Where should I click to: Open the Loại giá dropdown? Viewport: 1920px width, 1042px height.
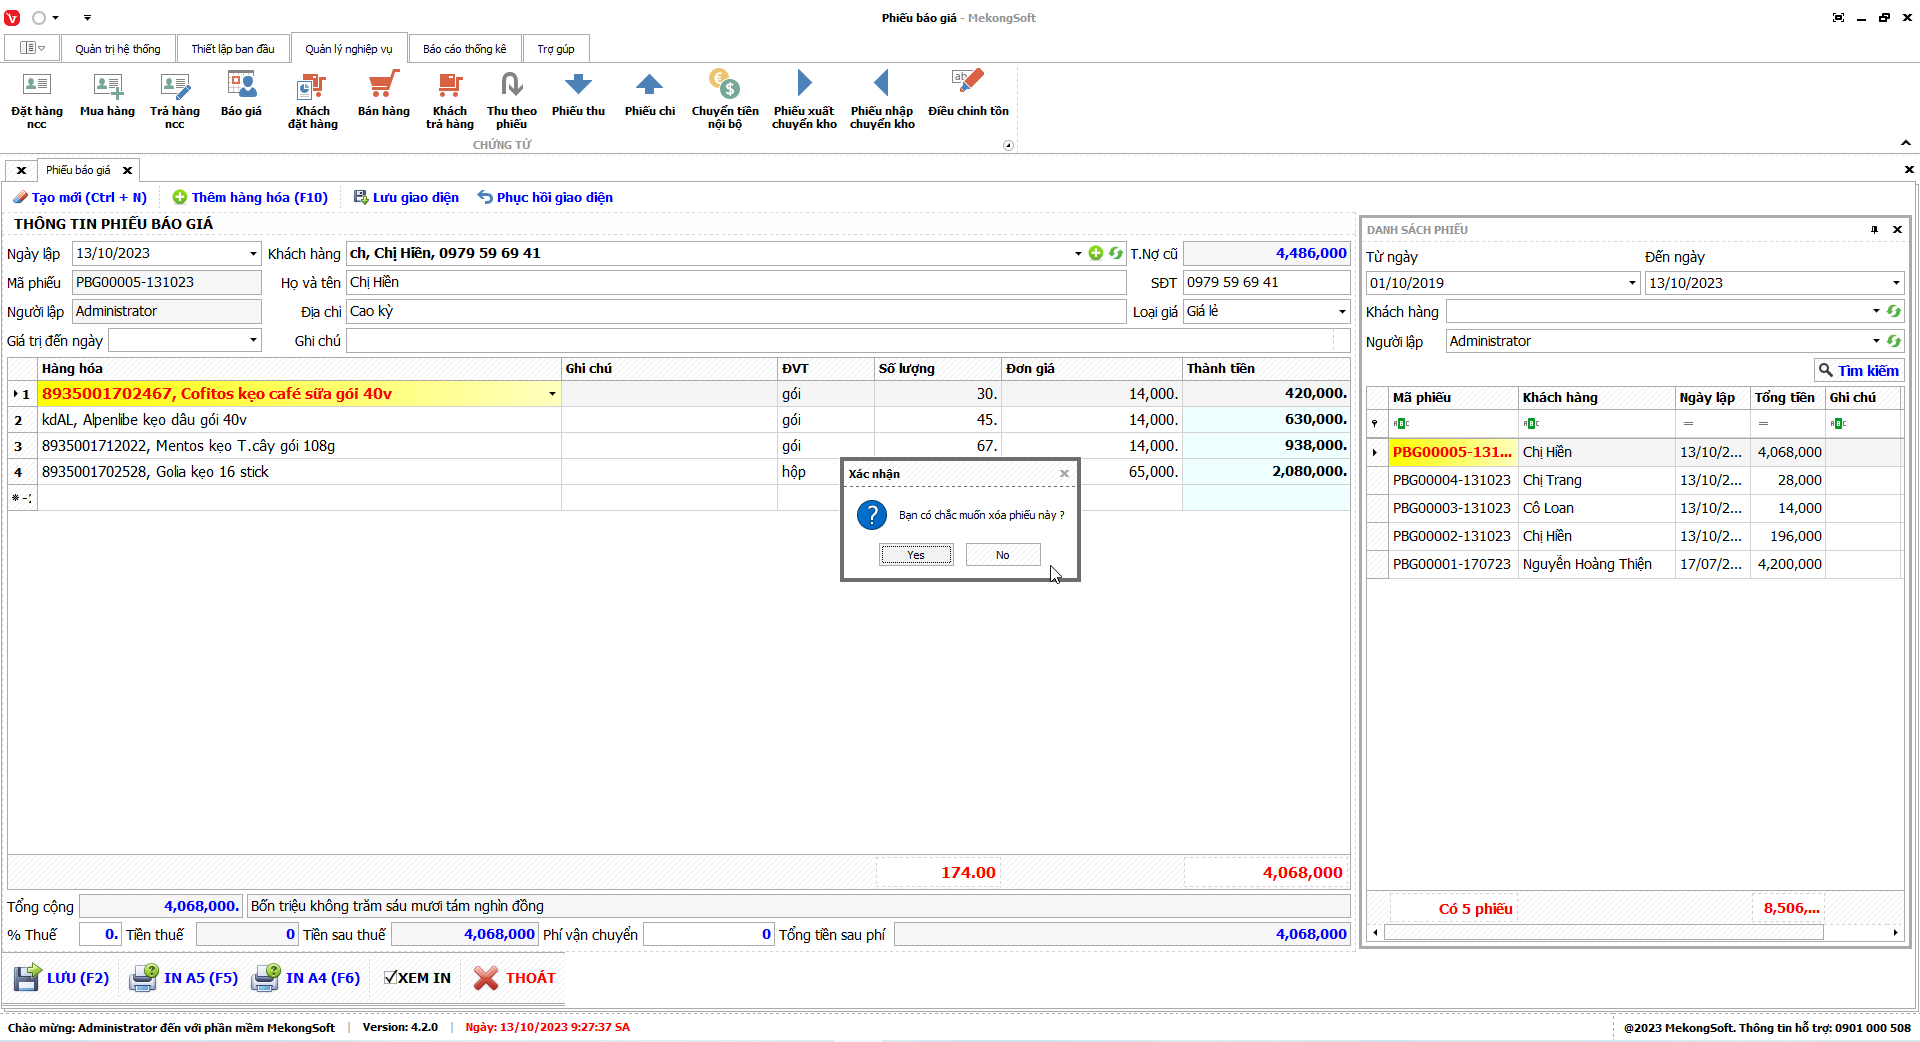coord(1341,312)
